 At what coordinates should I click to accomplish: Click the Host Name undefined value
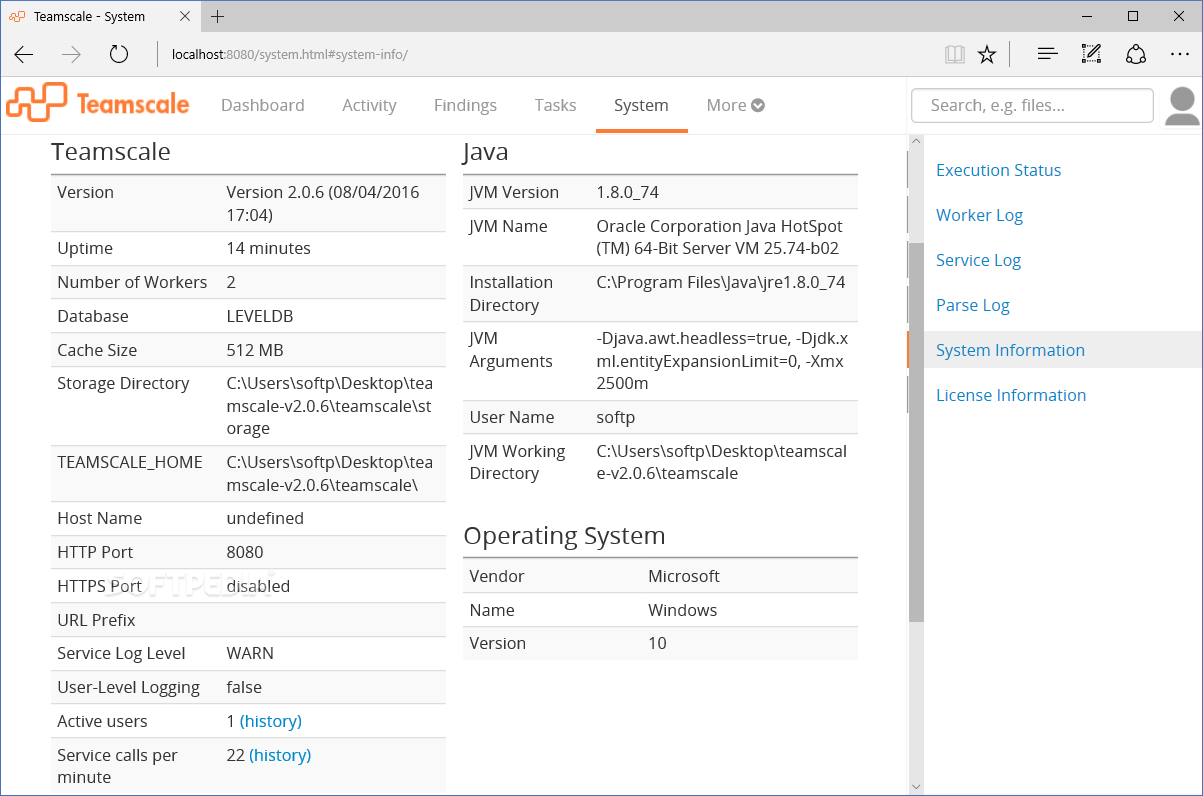(265, 518)
